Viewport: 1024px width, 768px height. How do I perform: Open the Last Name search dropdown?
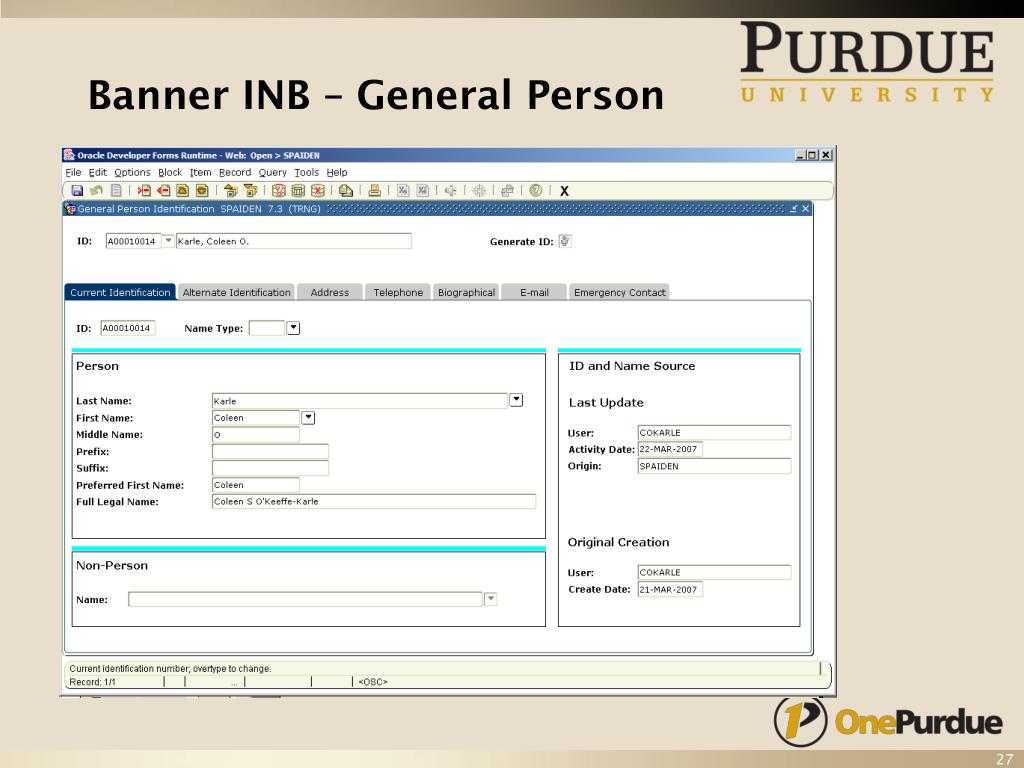(x=516, y=400)
